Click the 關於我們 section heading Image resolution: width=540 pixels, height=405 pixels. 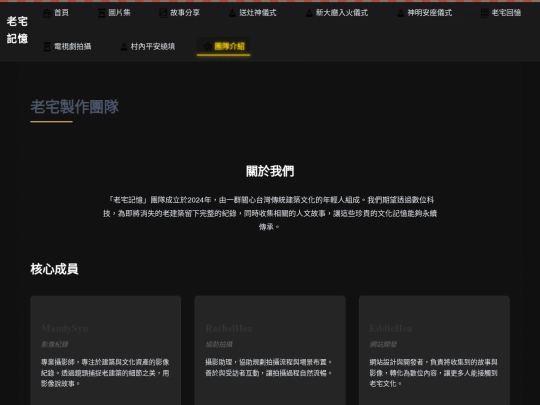coord(270,171)
